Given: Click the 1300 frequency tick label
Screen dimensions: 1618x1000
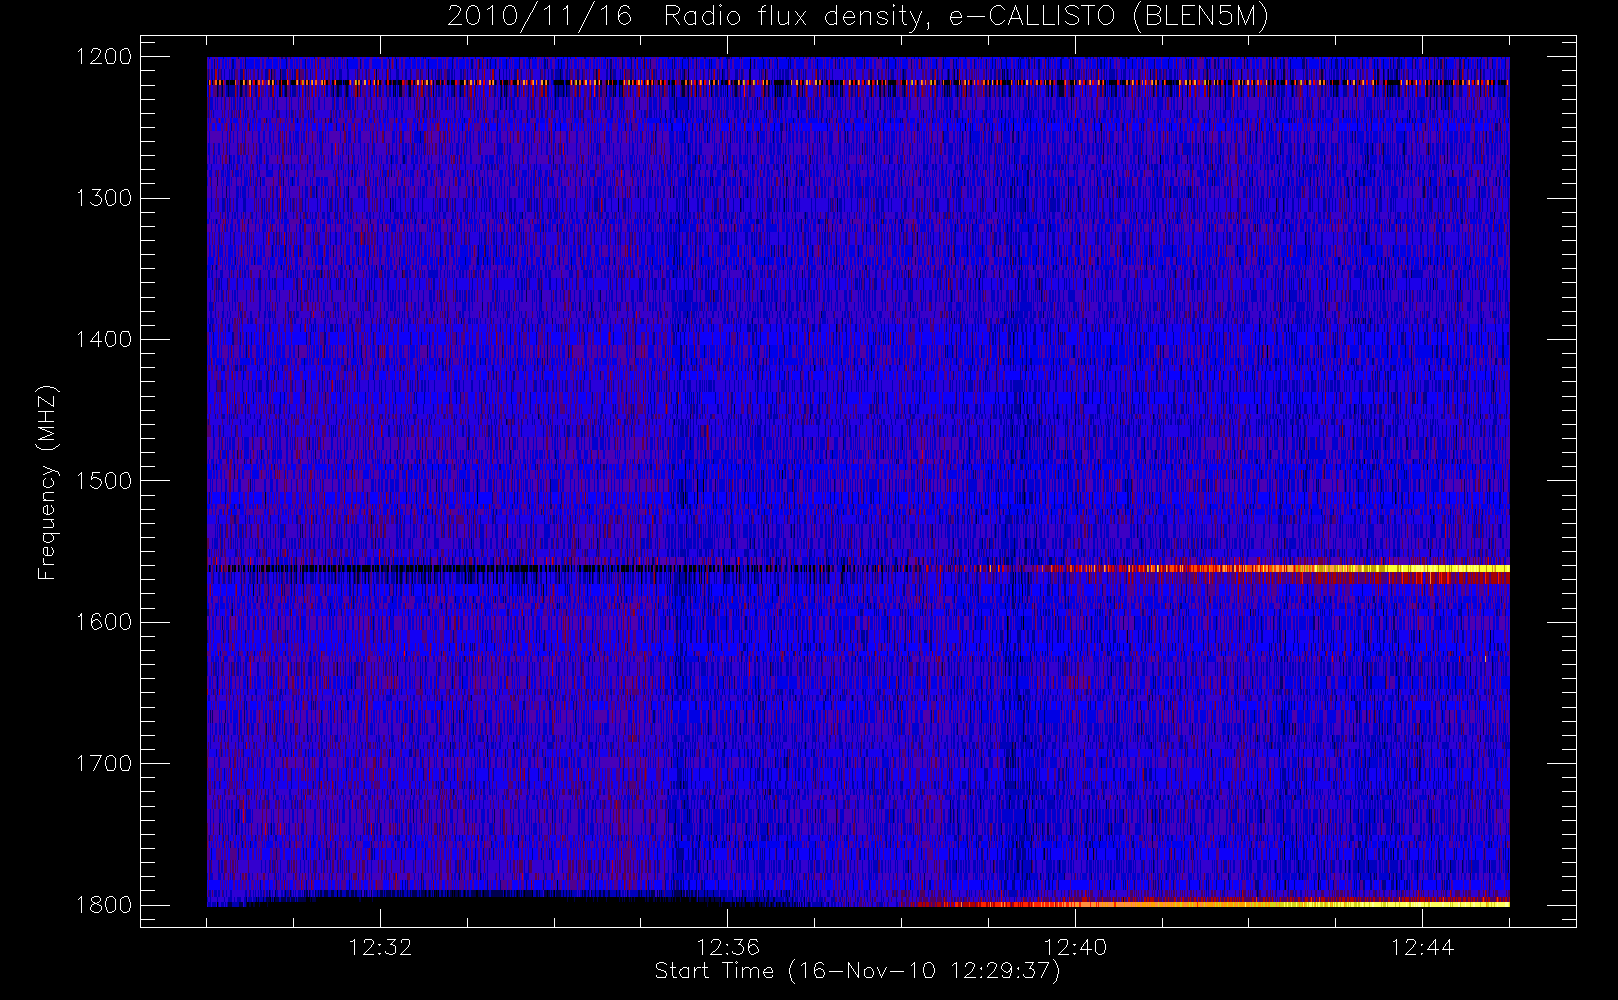Looking at the screenshot, I should (104, 198).
